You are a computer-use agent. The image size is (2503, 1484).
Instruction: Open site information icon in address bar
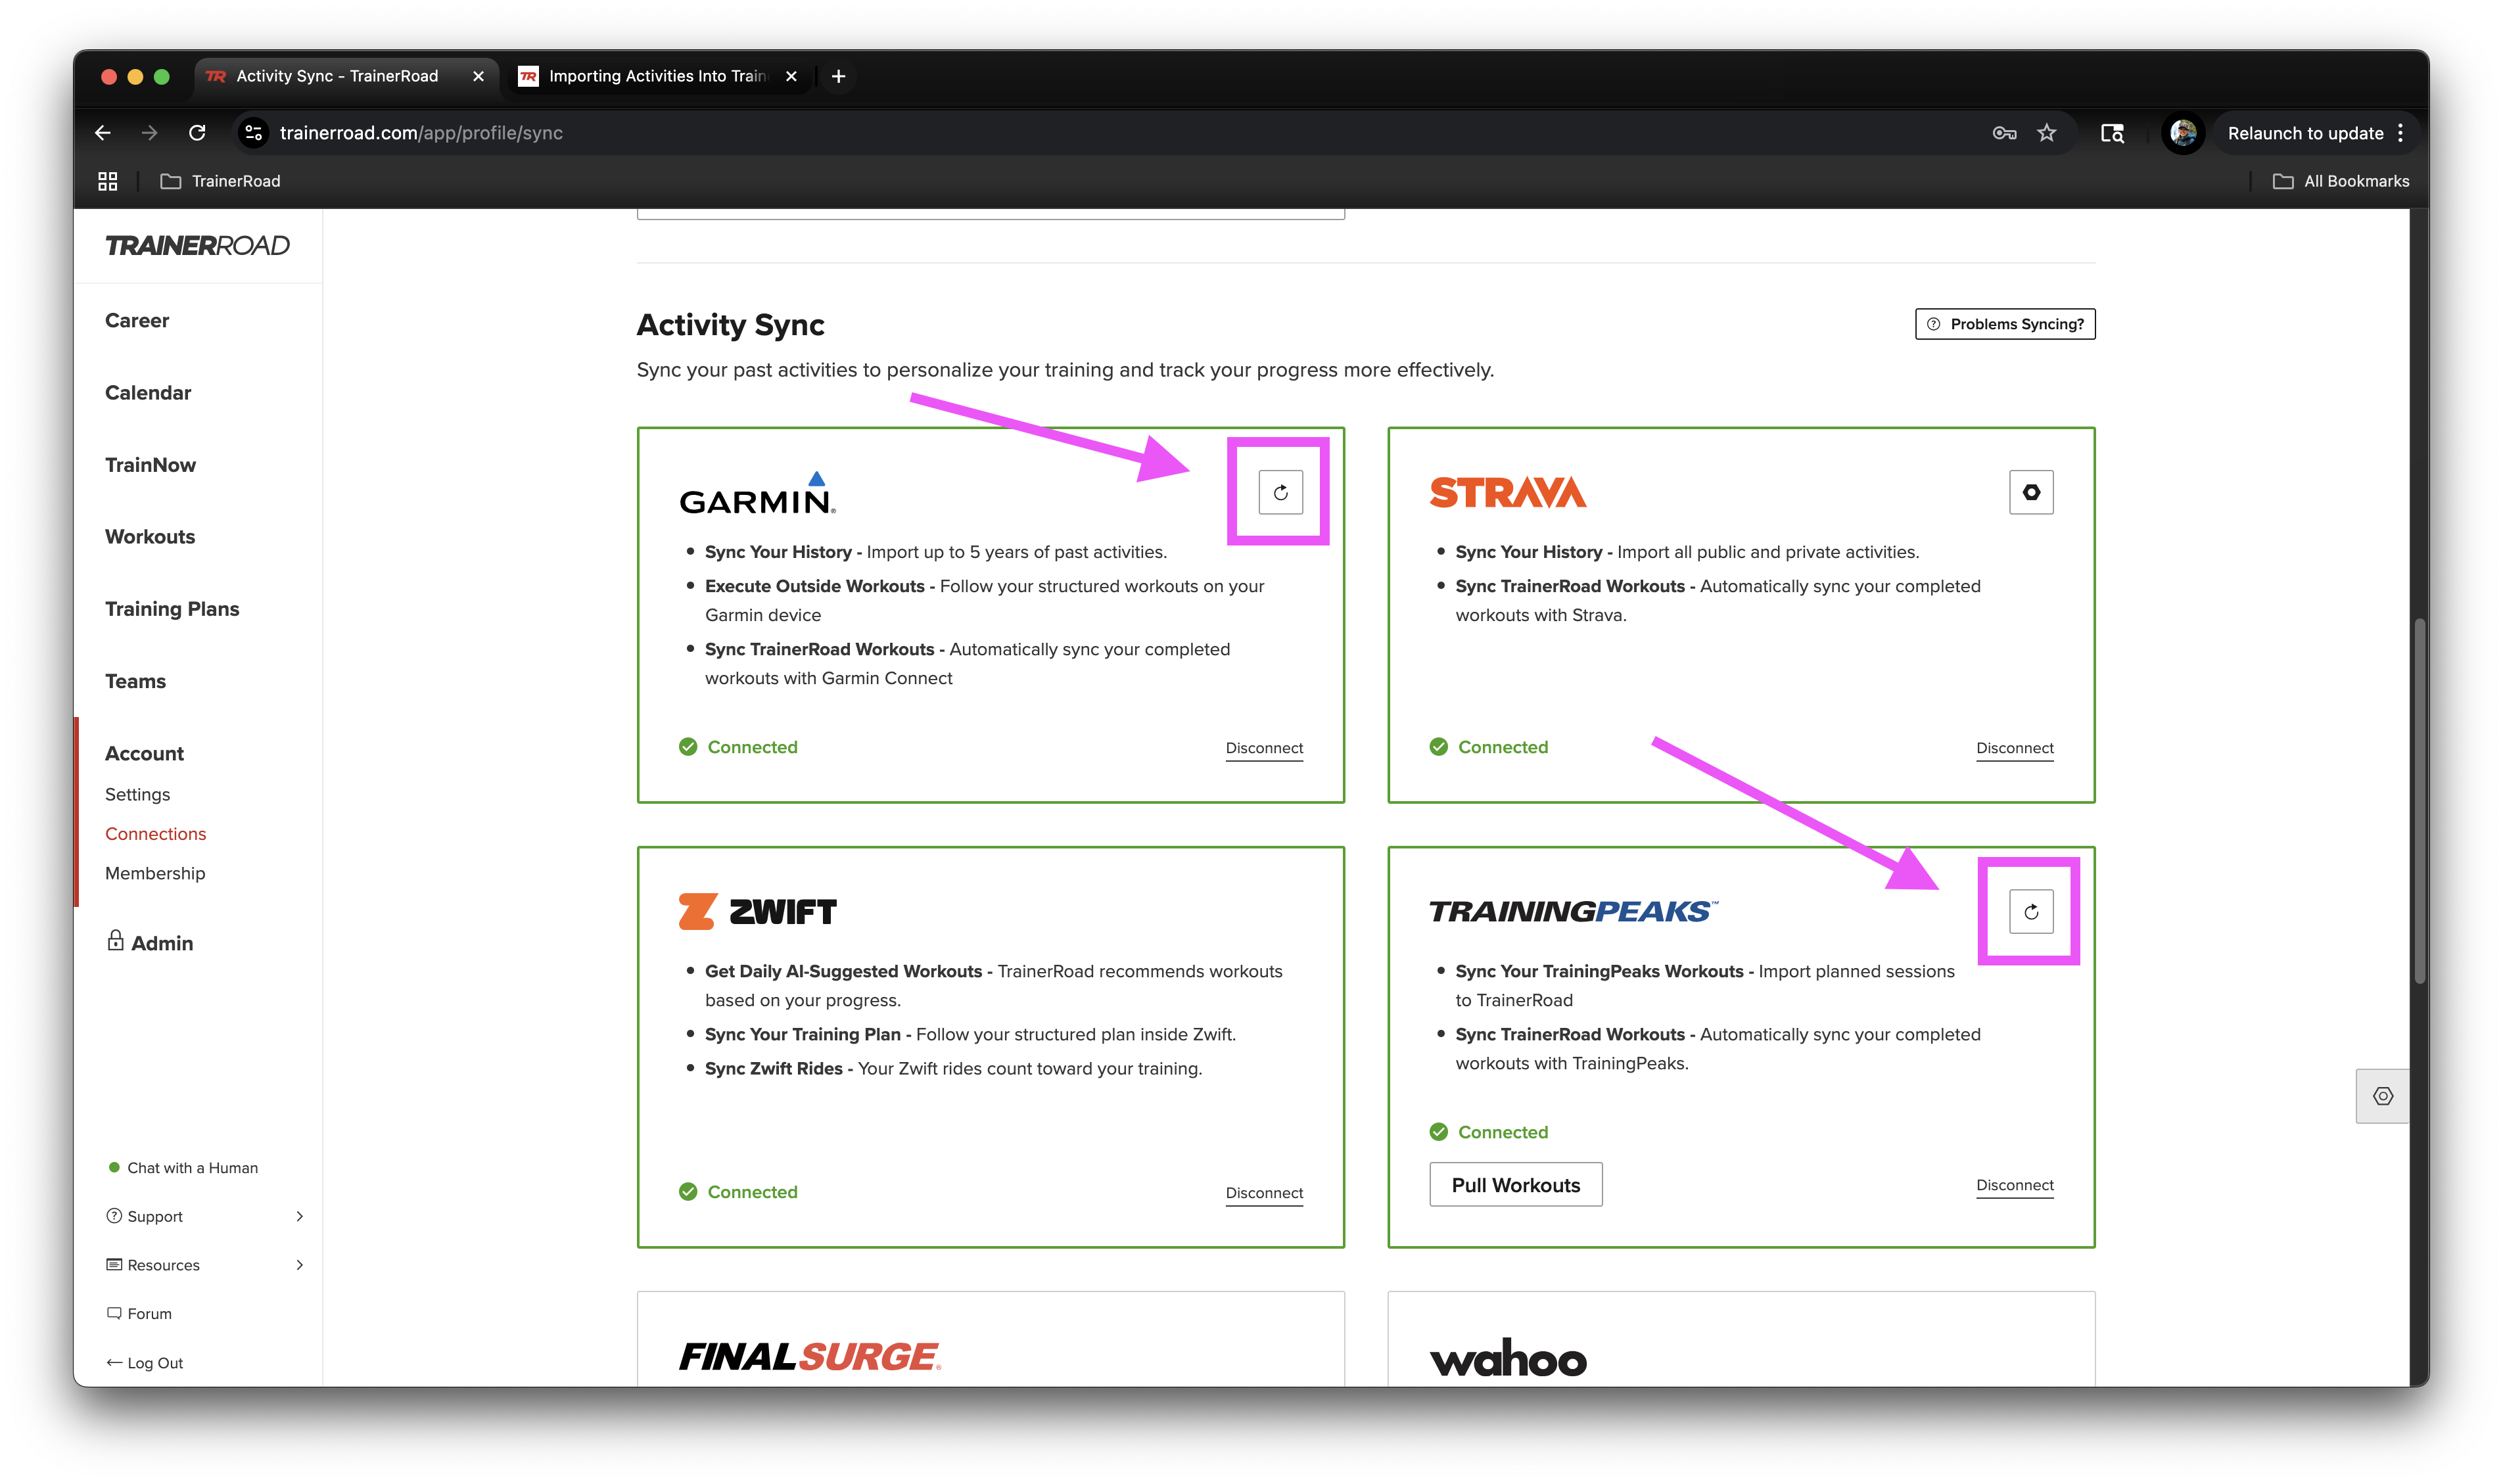click(254, 133)
